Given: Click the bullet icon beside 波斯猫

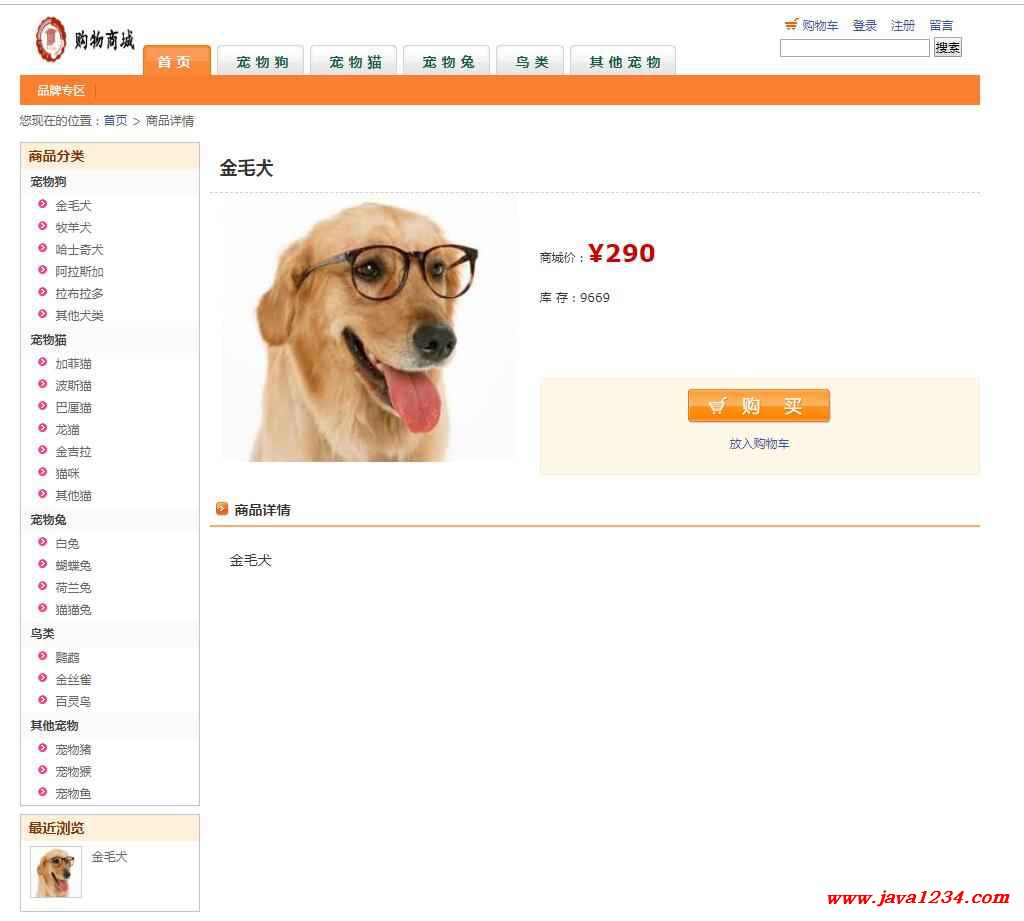Looking at the screenshot, I should pos(42,384).
